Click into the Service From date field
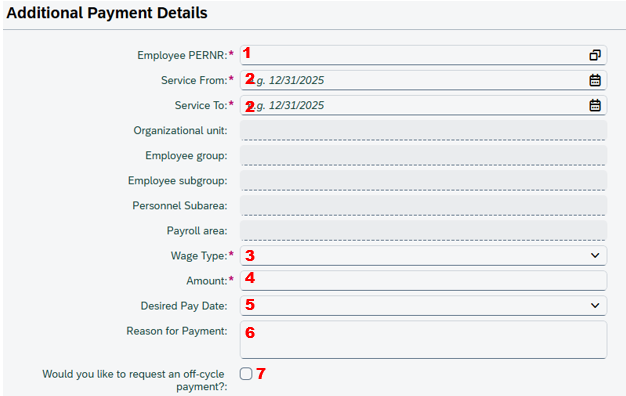626x396 pixels. point(423,80)
